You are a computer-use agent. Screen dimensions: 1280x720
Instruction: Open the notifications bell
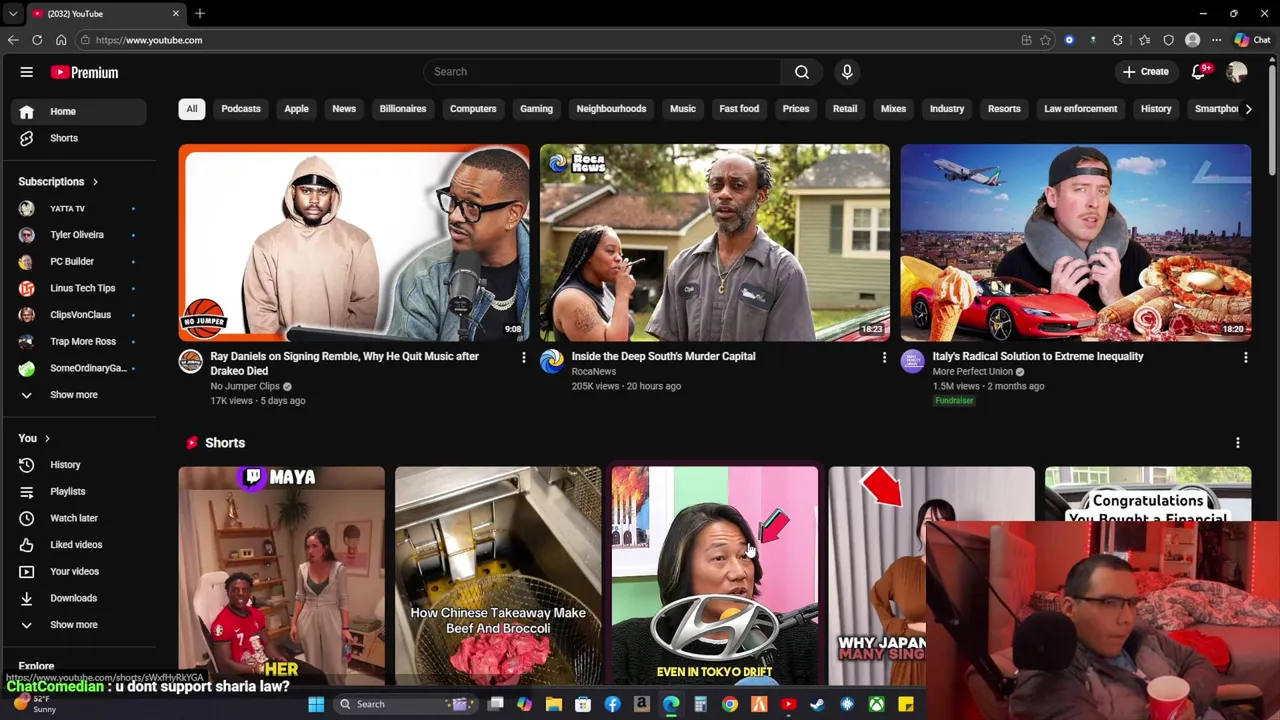pyautogui.click(x=1199, y=72)
